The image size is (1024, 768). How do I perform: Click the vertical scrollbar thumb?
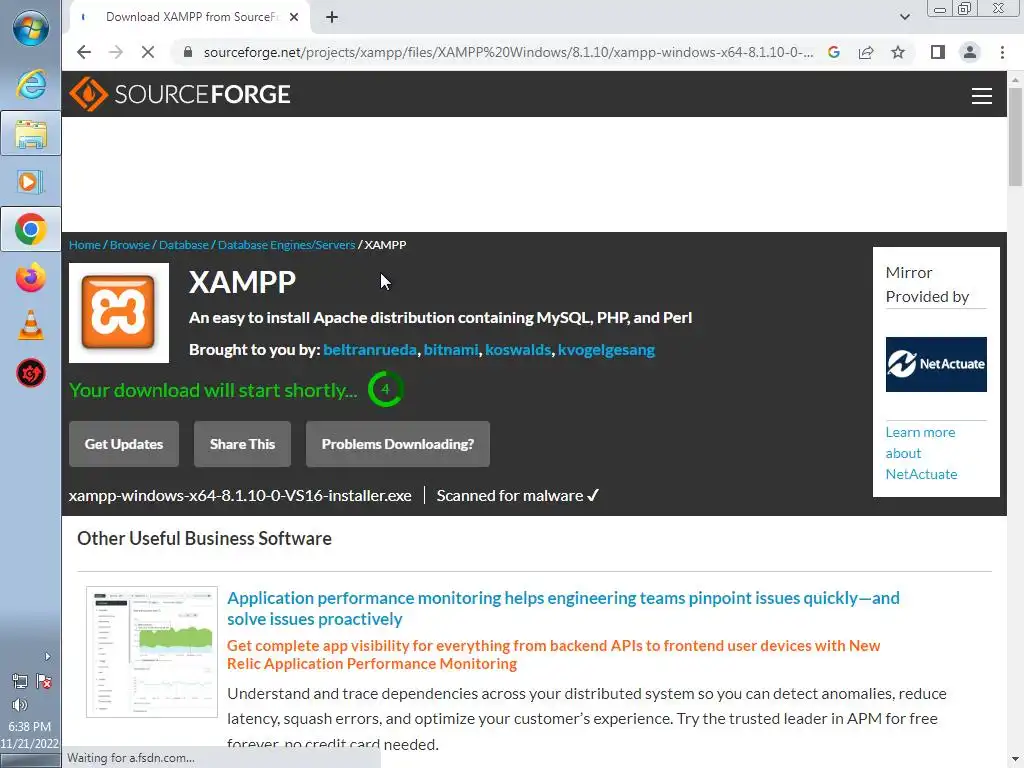point(1015,137)
